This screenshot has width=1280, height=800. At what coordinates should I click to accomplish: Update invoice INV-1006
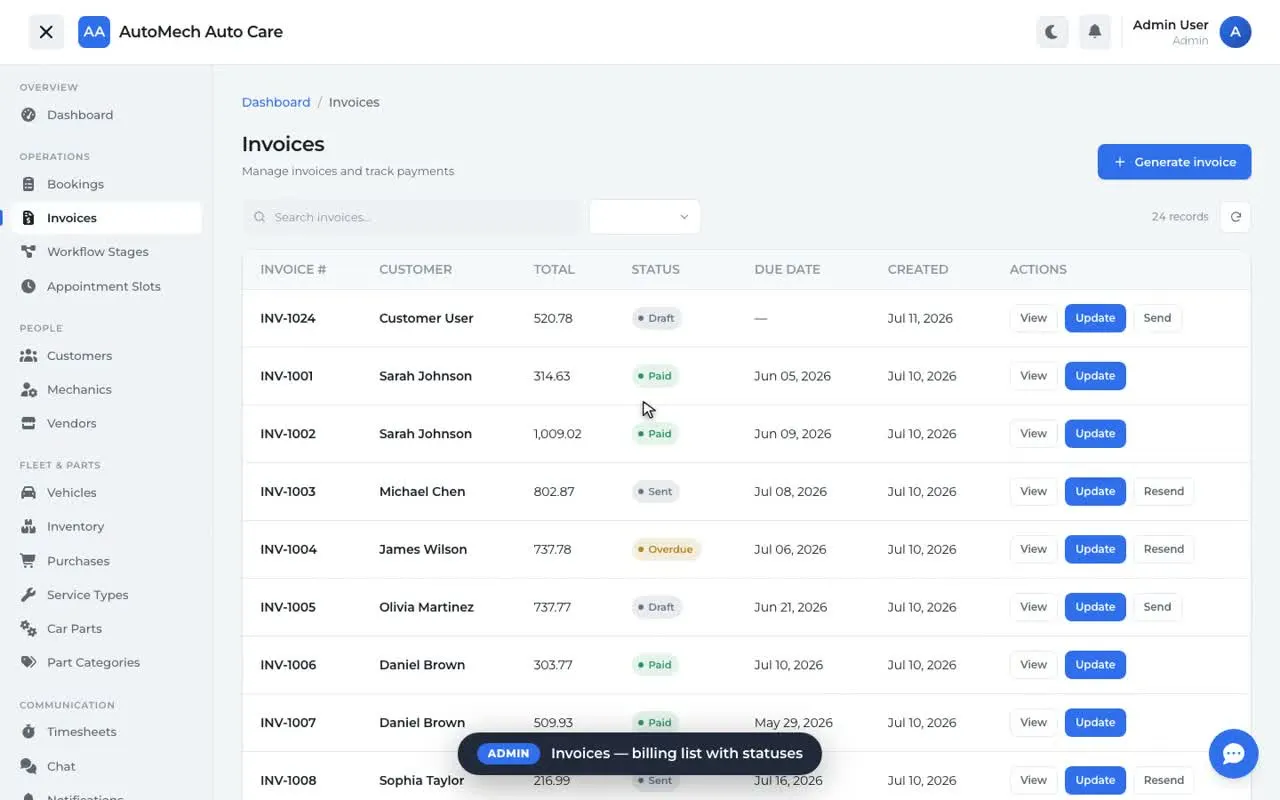tap(1095, 665)
